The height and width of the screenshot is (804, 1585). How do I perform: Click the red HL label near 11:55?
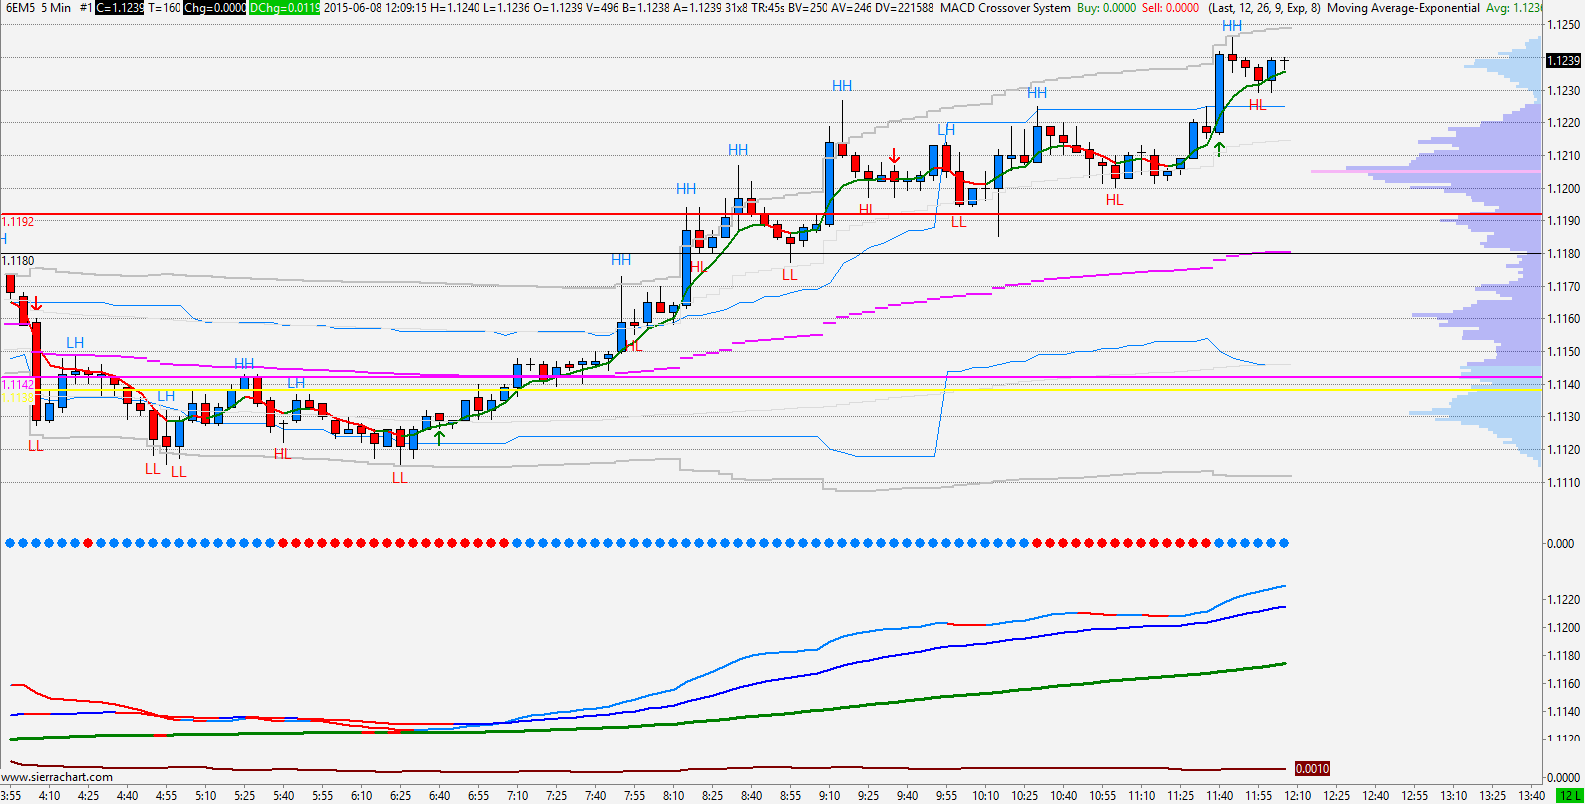1257,105
